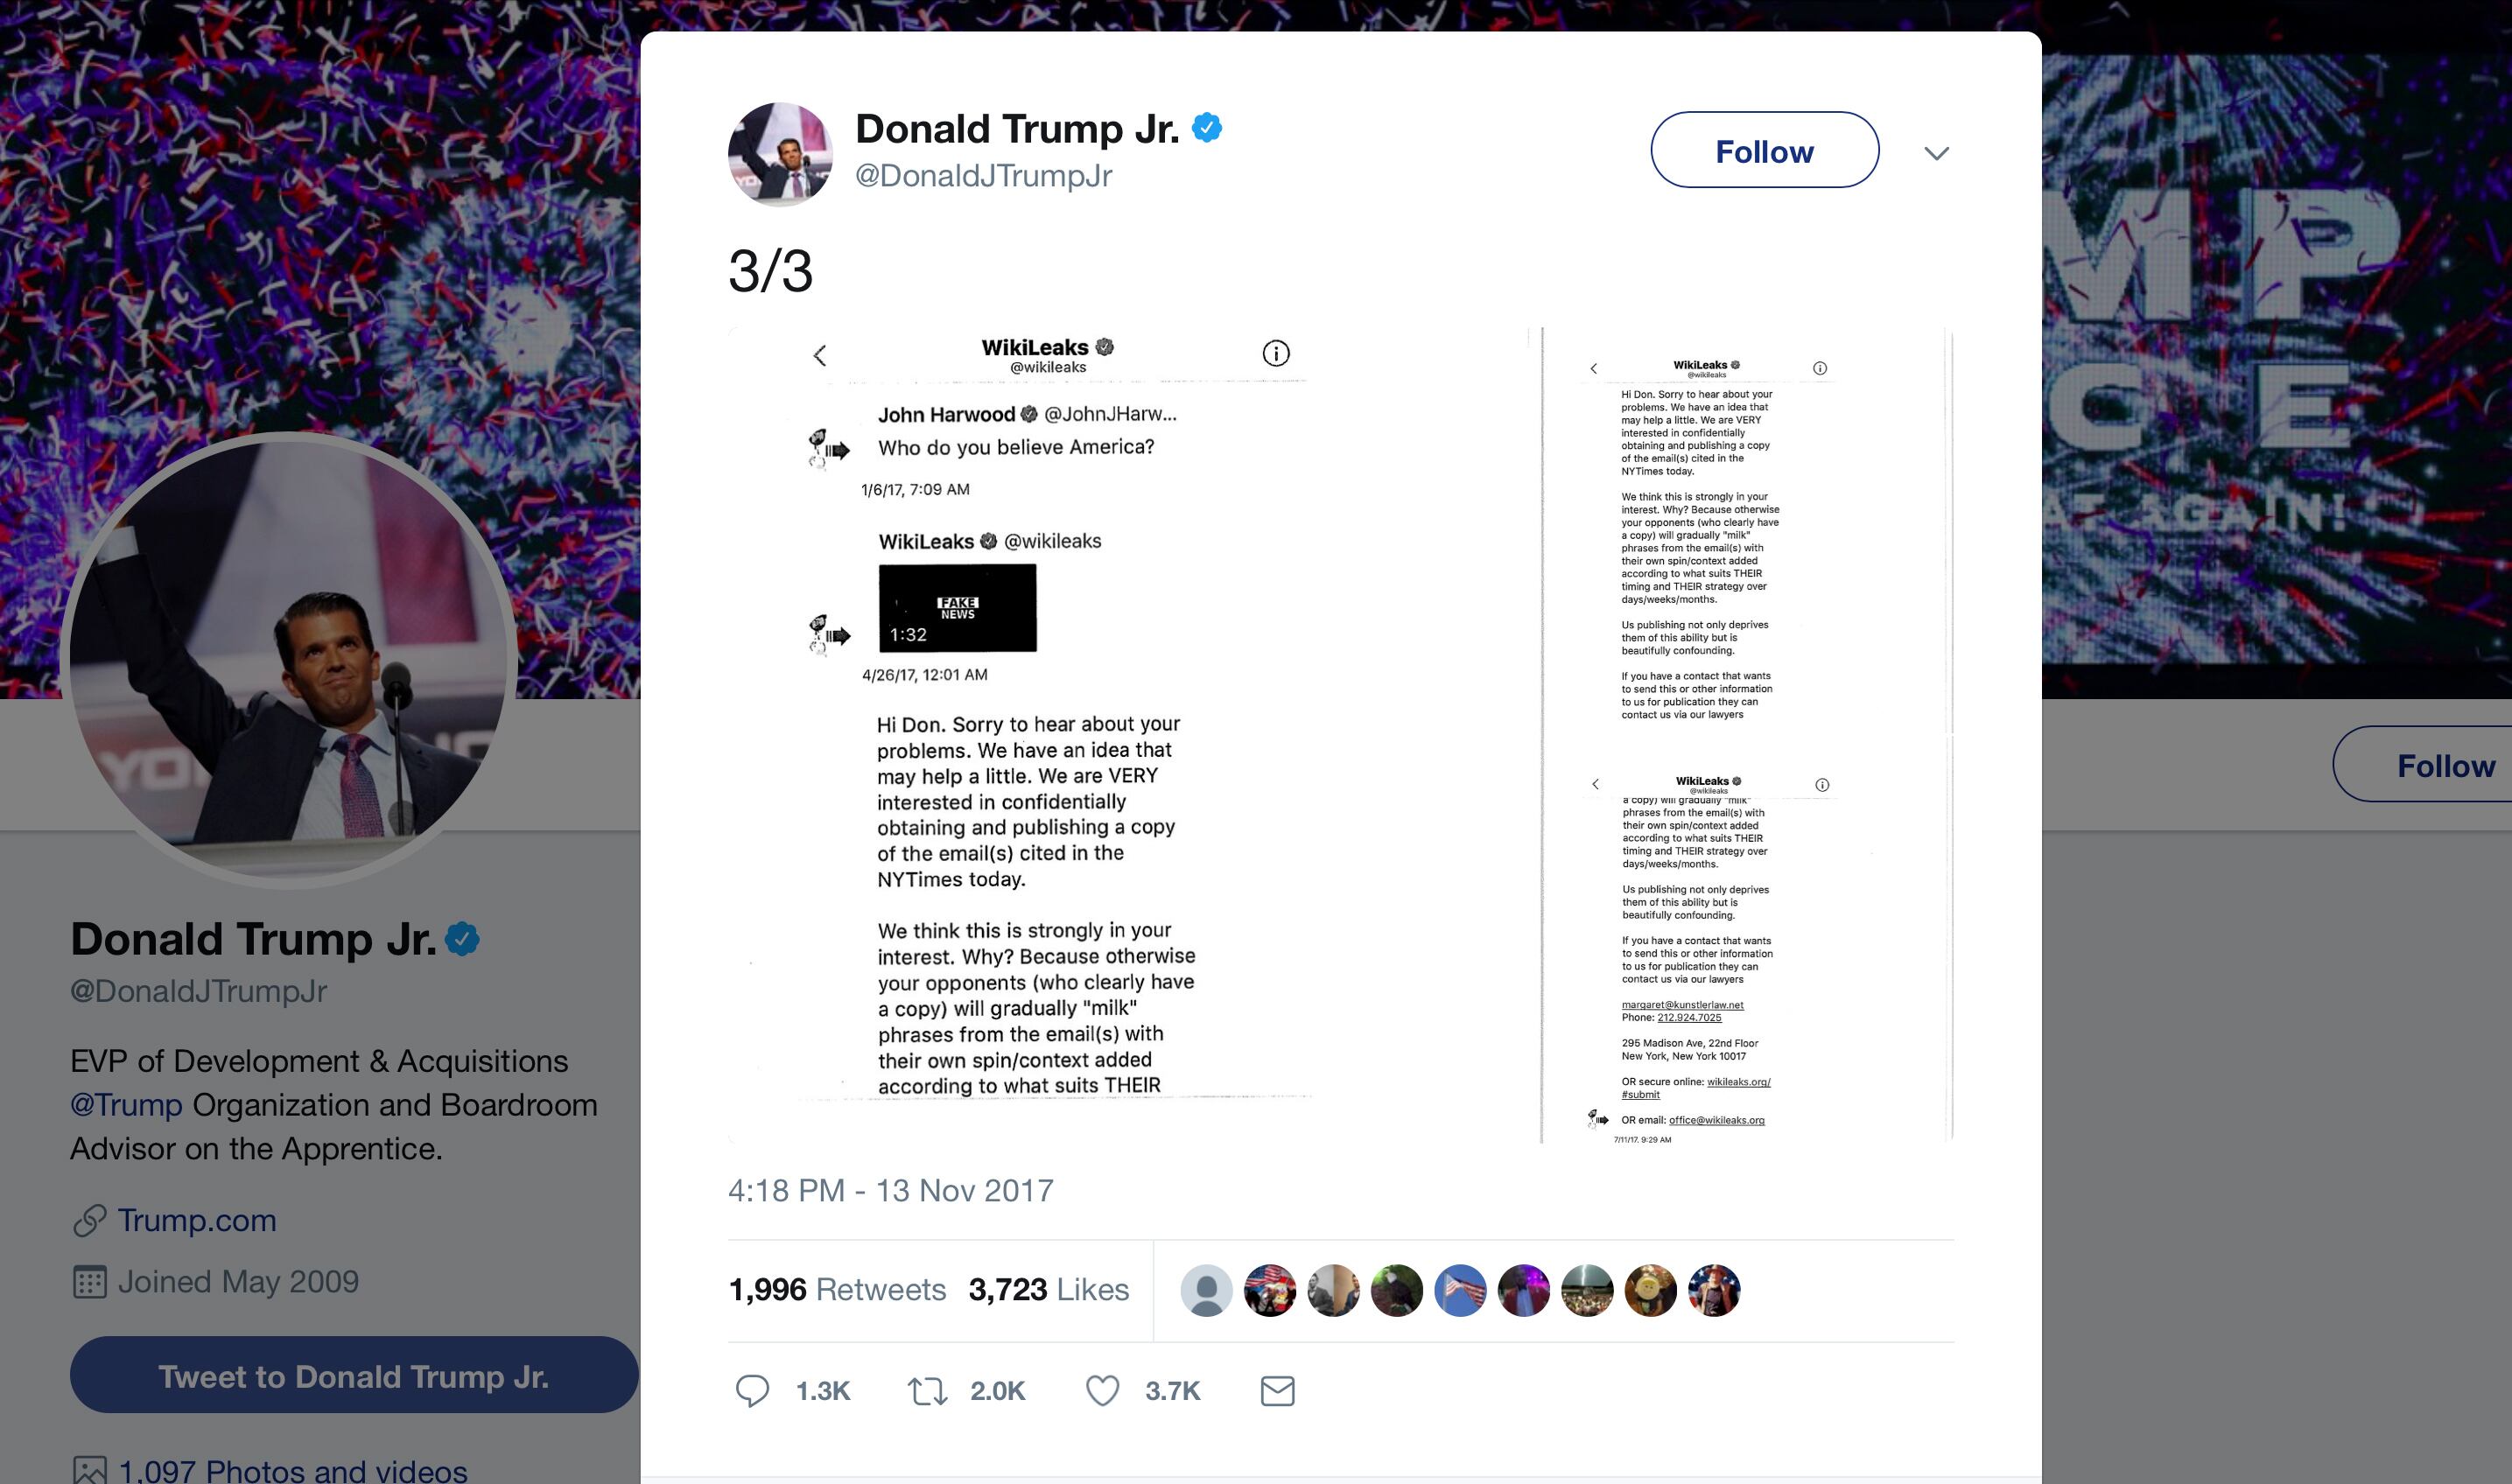Click the first gray default liker avatar
Screen dimensions: 2512x1484
pyautogui.click(x=1206, y=1290)
